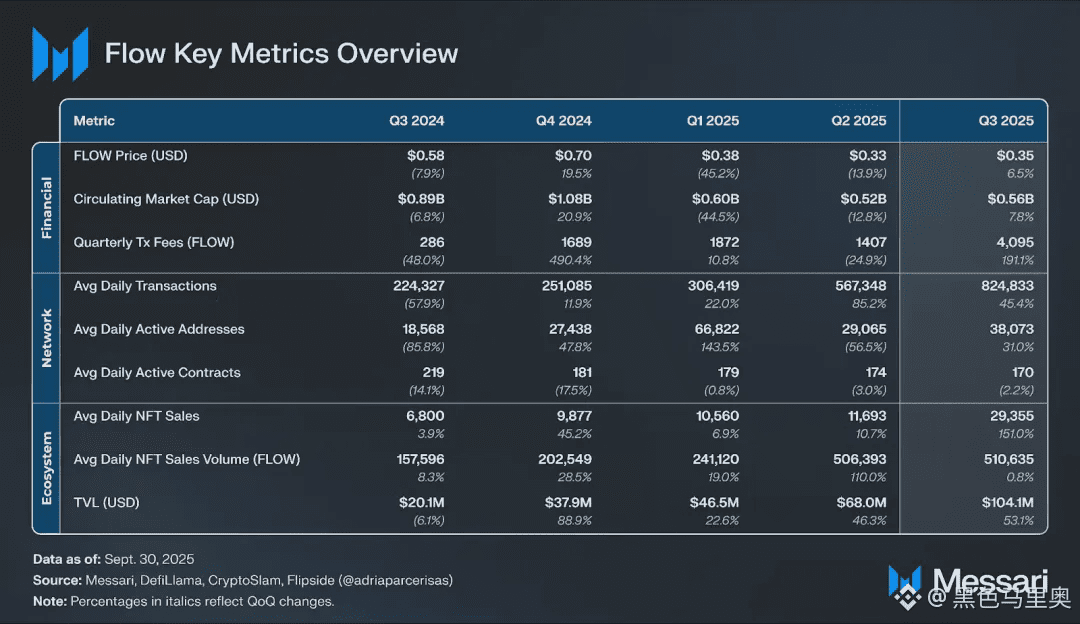Select the '286' tx fees value
The height and width of the screenshot is (624, 1080).
pyautogui.click(x=432, y=242)
